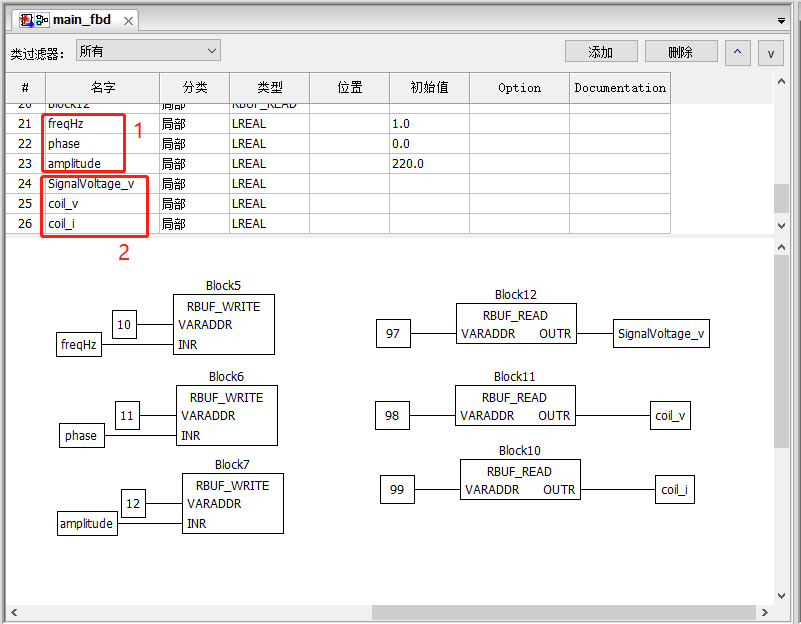Move variable down with v button
The height and width of the screenshot is (624, 801).
[770, 53]
